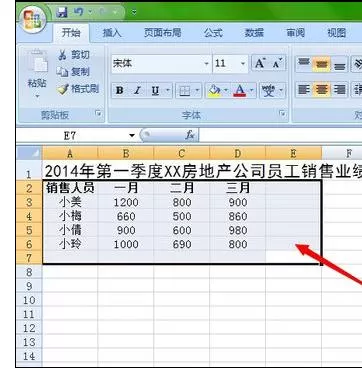
Task: Click the 一月 header cell
Action: (x=126, y=188)
